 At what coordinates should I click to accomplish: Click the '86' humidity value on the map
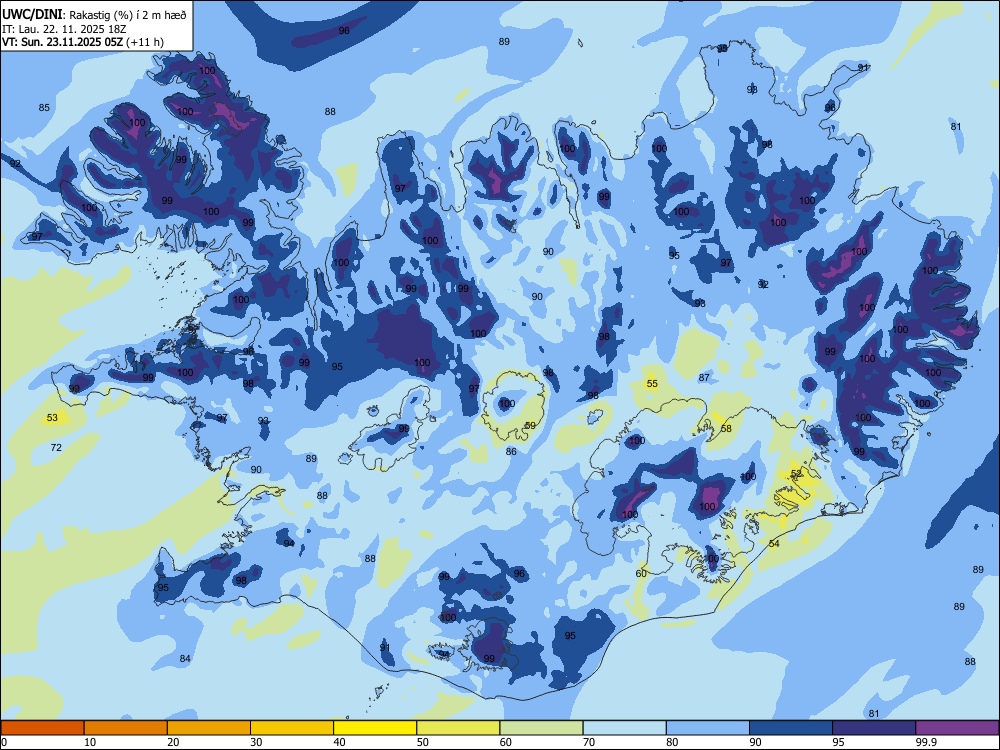(x=511, y=452)
